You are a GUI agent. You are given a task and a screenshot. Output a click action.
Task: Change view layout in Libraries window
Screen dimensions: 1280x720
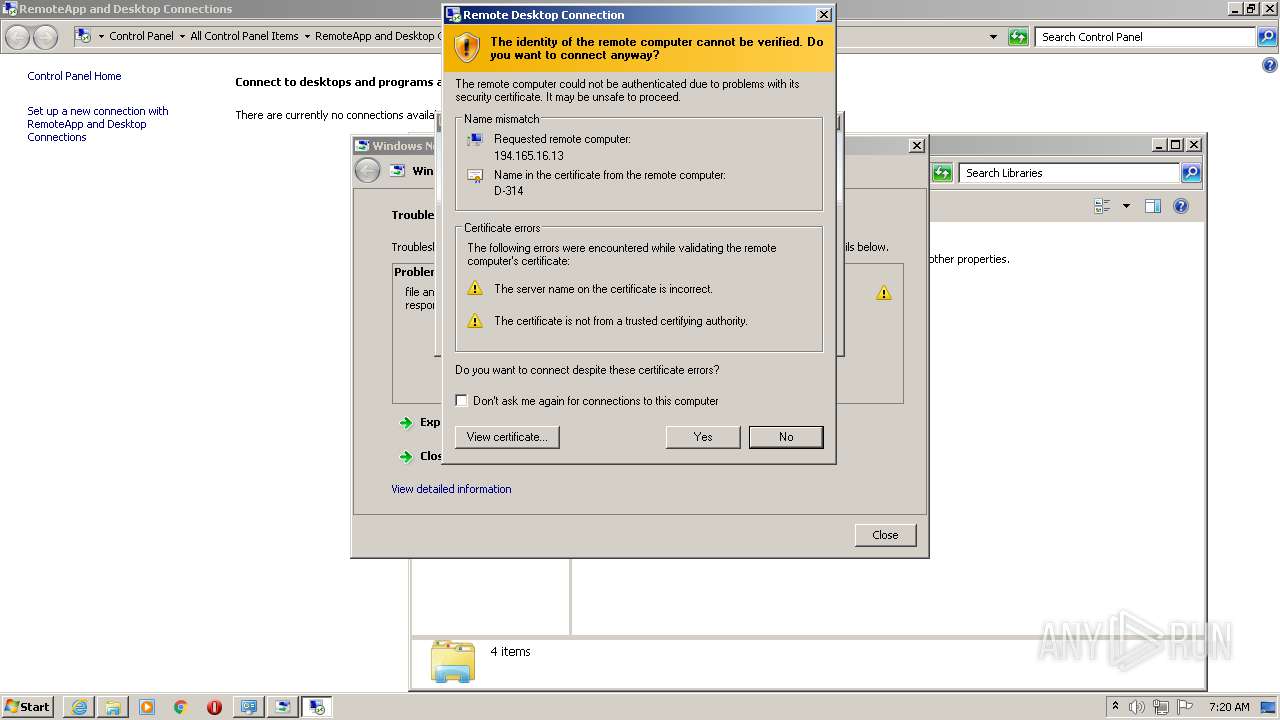click(1103, 206)
